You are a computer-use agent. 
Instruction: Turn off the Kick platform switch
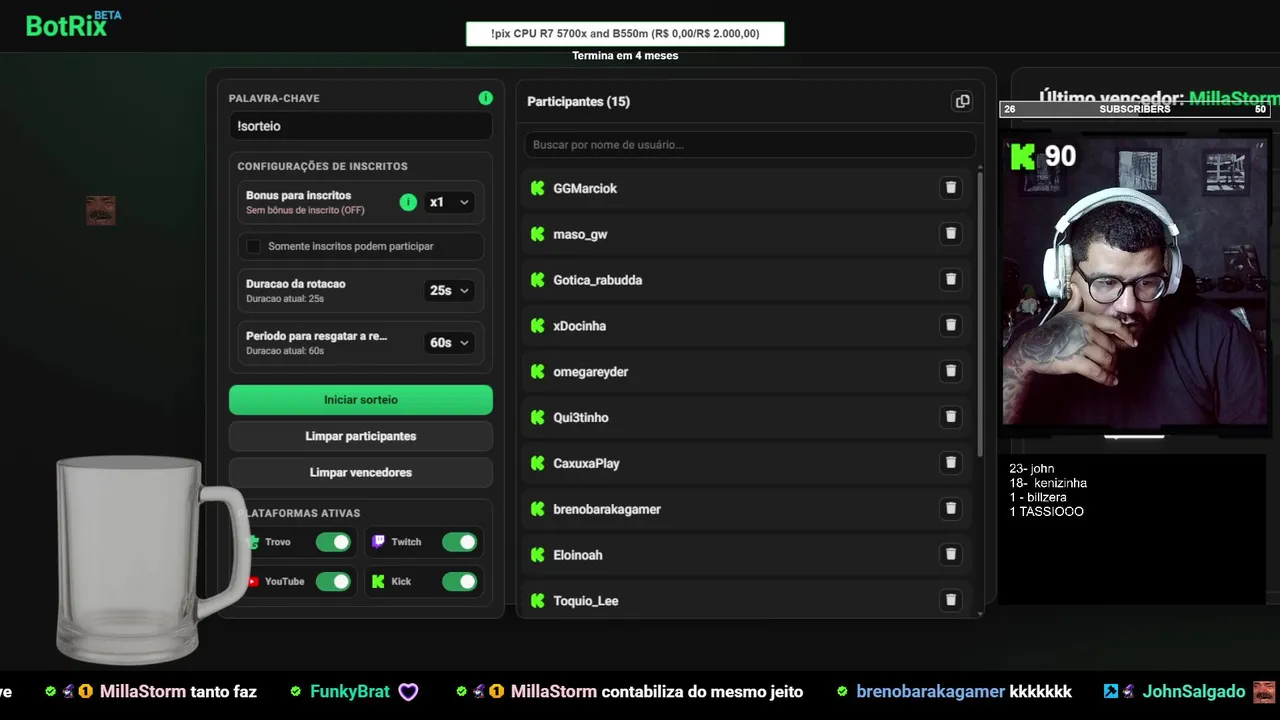coord(459,581)
